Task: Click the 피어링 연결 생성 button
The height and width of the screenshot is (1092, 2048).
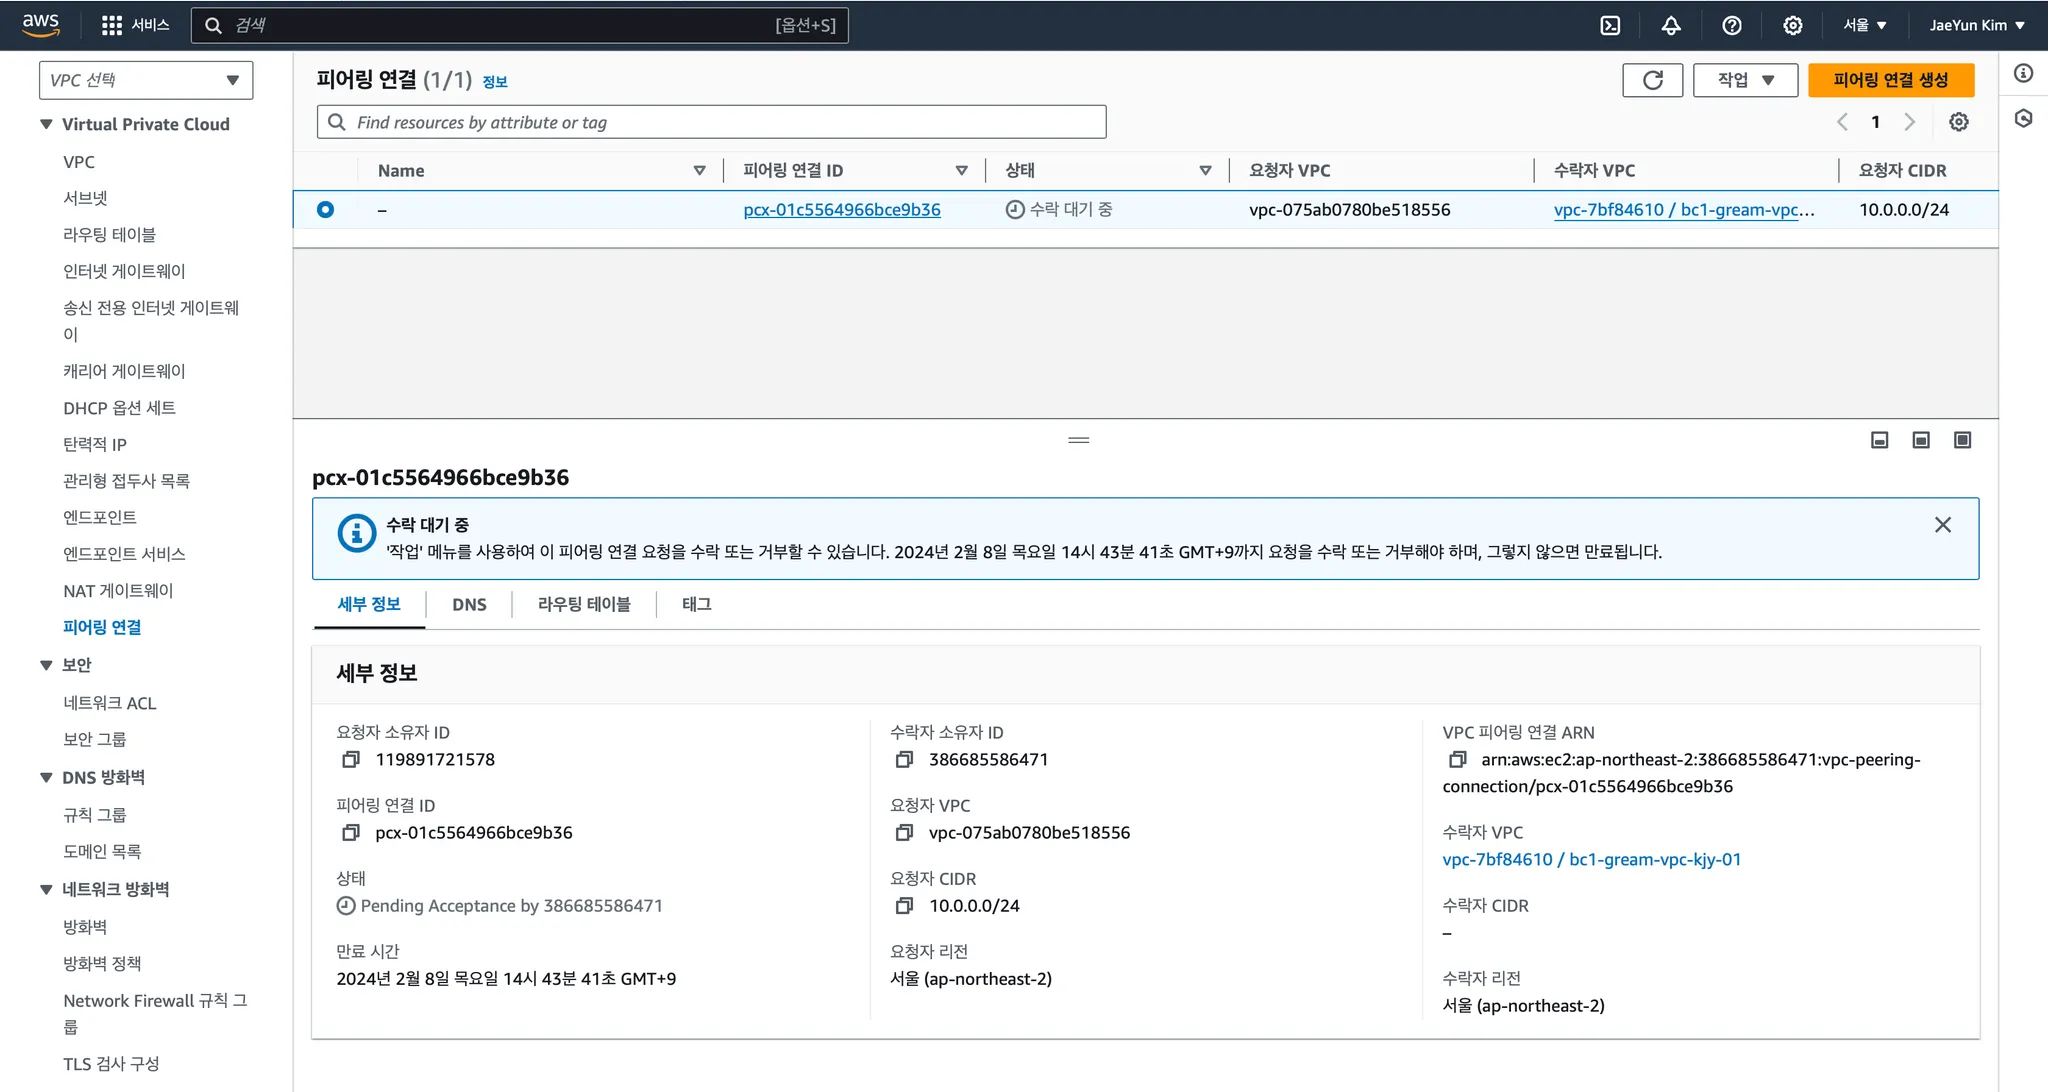Action: coord(1890,80)
